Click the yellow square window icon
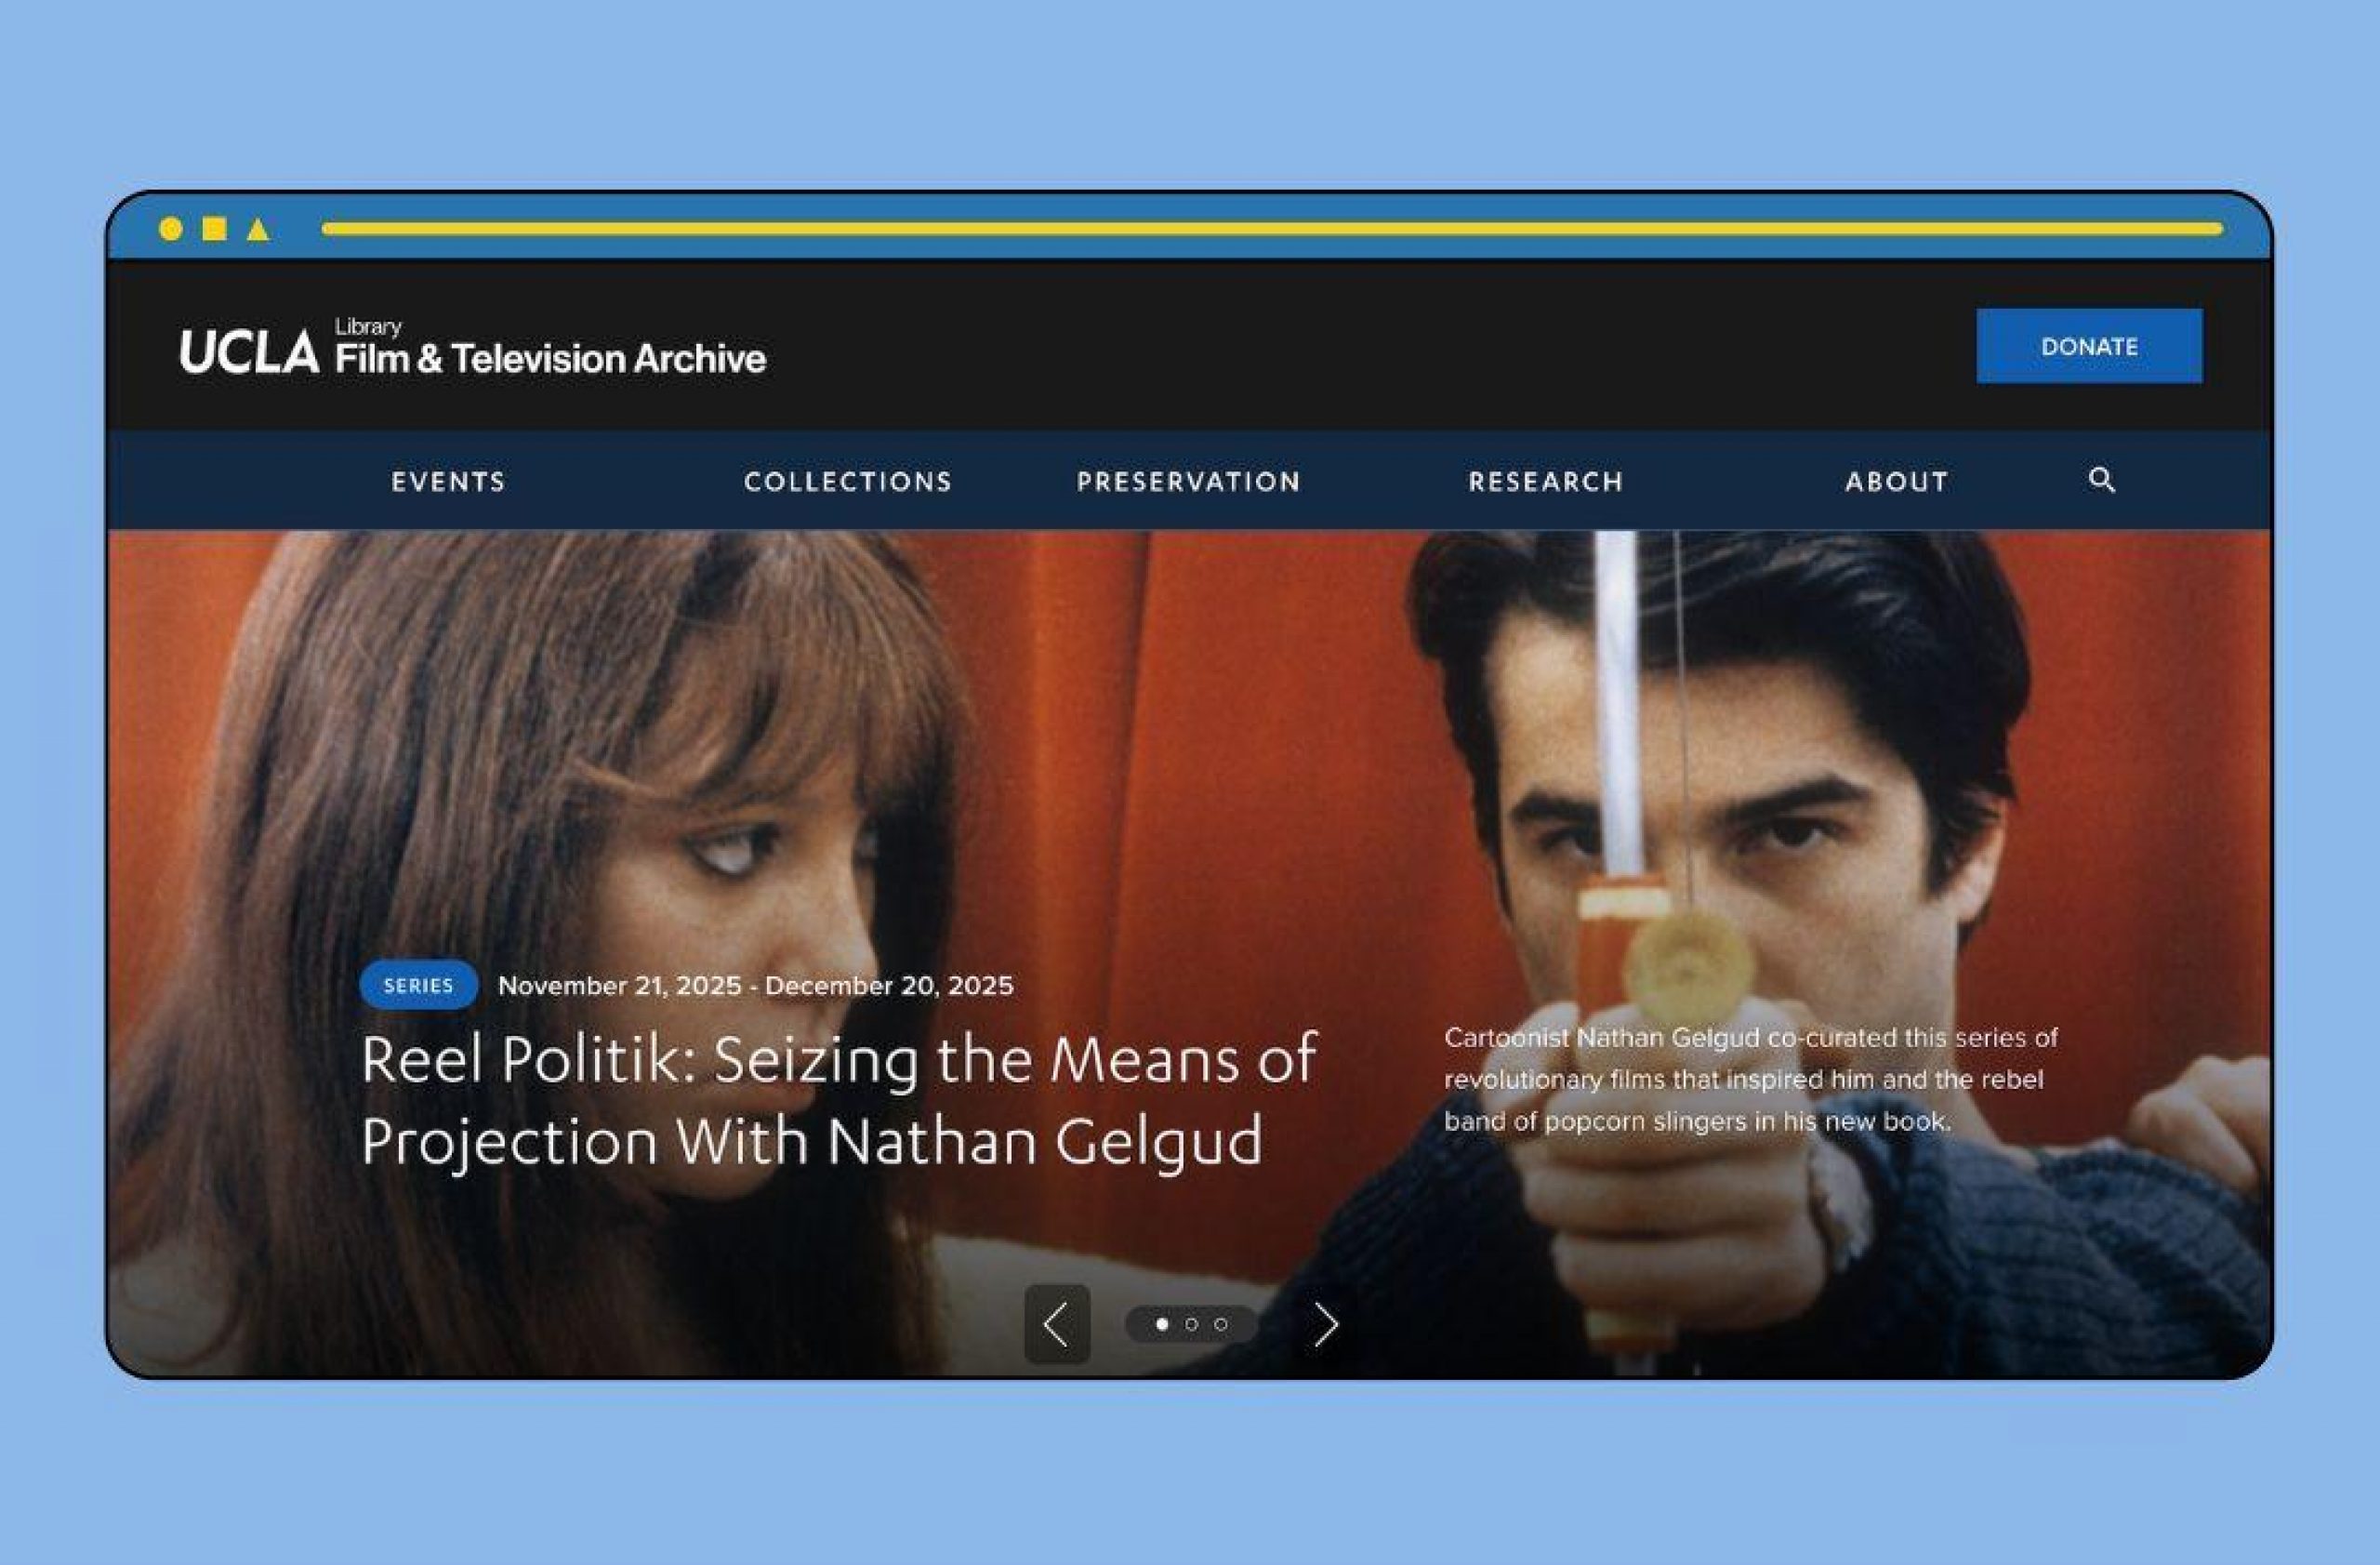 (214, 229)
